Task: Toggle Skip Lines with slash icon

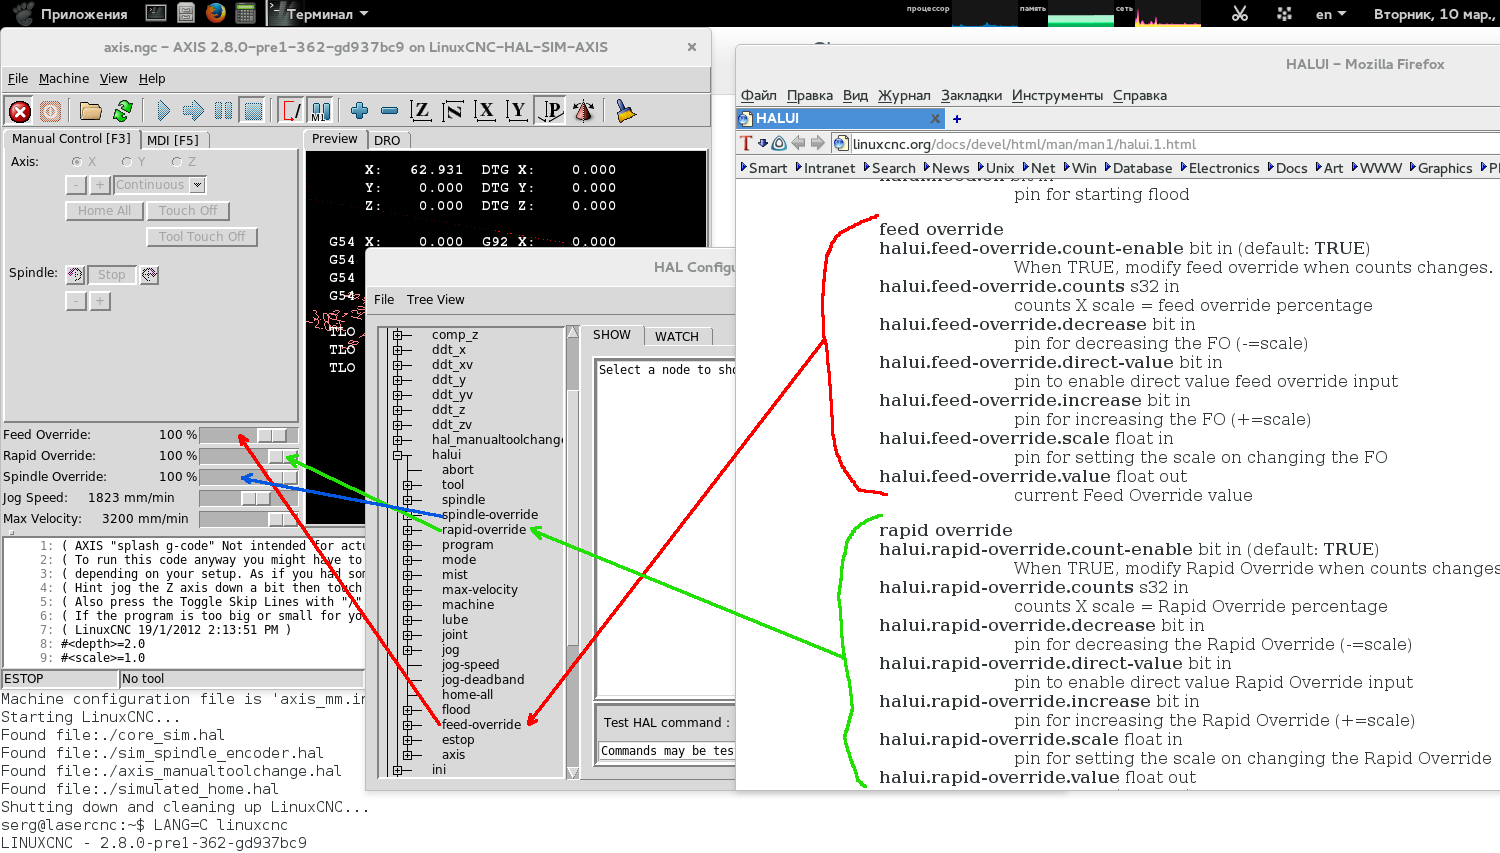Action: coord(291,111)
